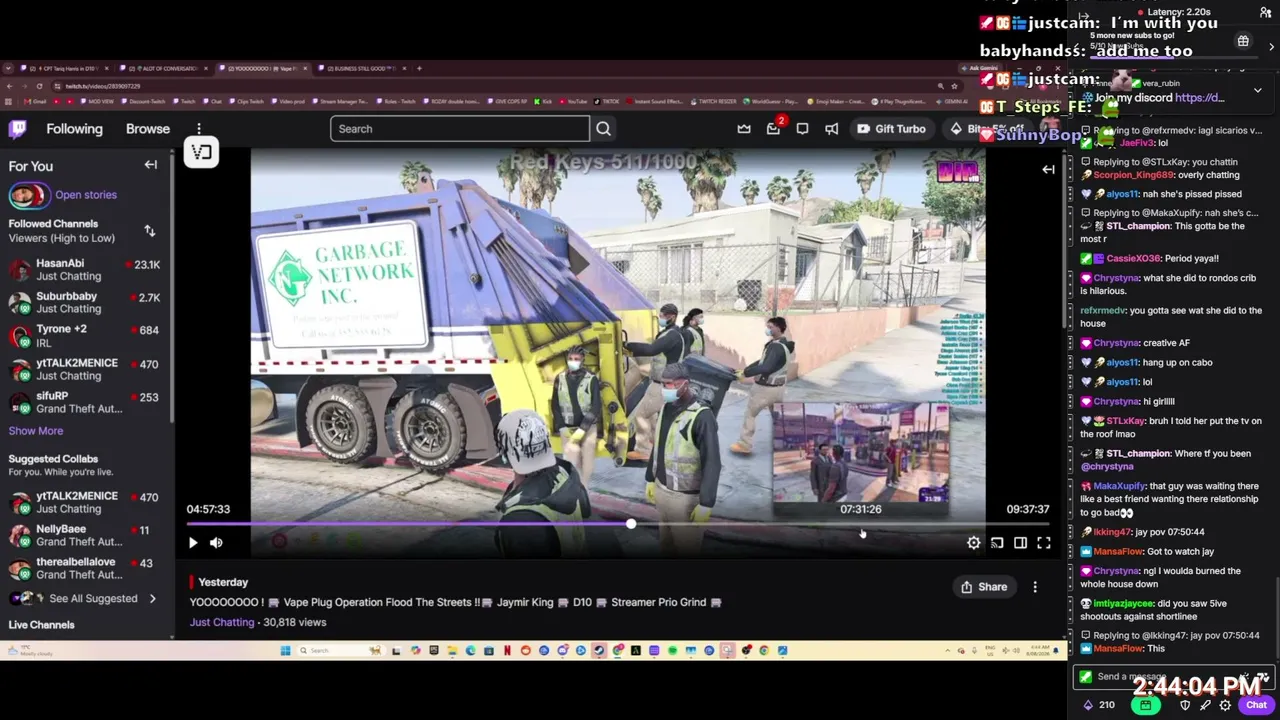Open Steam from the taskbar
1280x720 pixels.
pyautogui.click(x=599, y=650)
